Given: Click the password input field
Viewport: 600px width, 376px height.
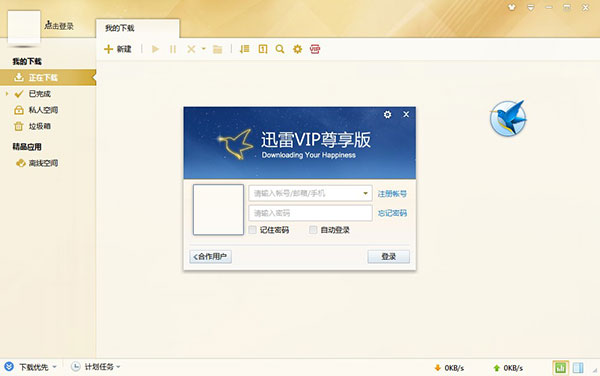Looking at the screenshot, I should [x=310, y=213].
